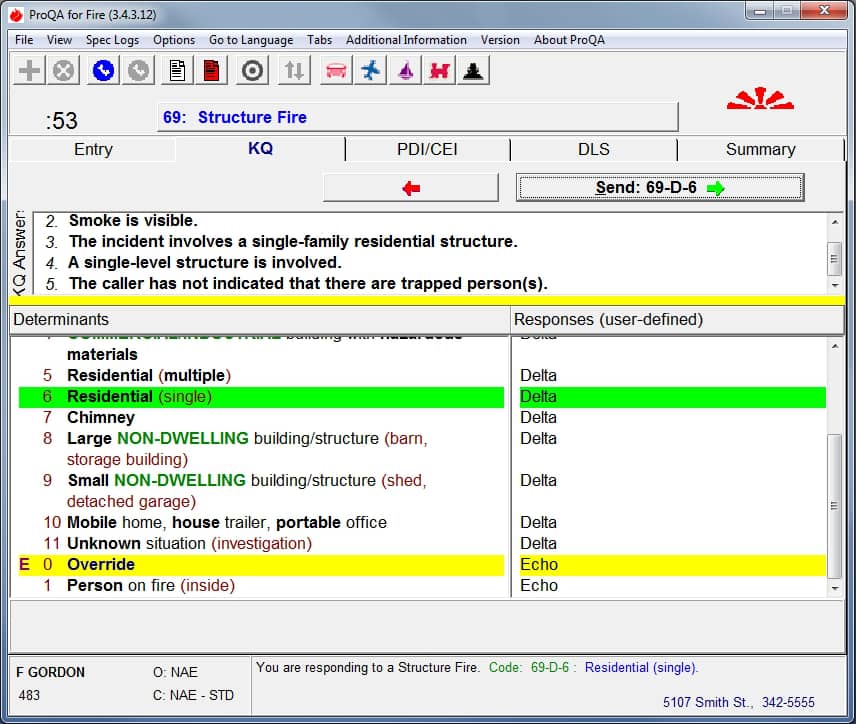Click the up-down arrows toolbar icon
Image resolution: width=856 pixels, height=724 pixels.
pyautogui.click(x=294, y=71)
